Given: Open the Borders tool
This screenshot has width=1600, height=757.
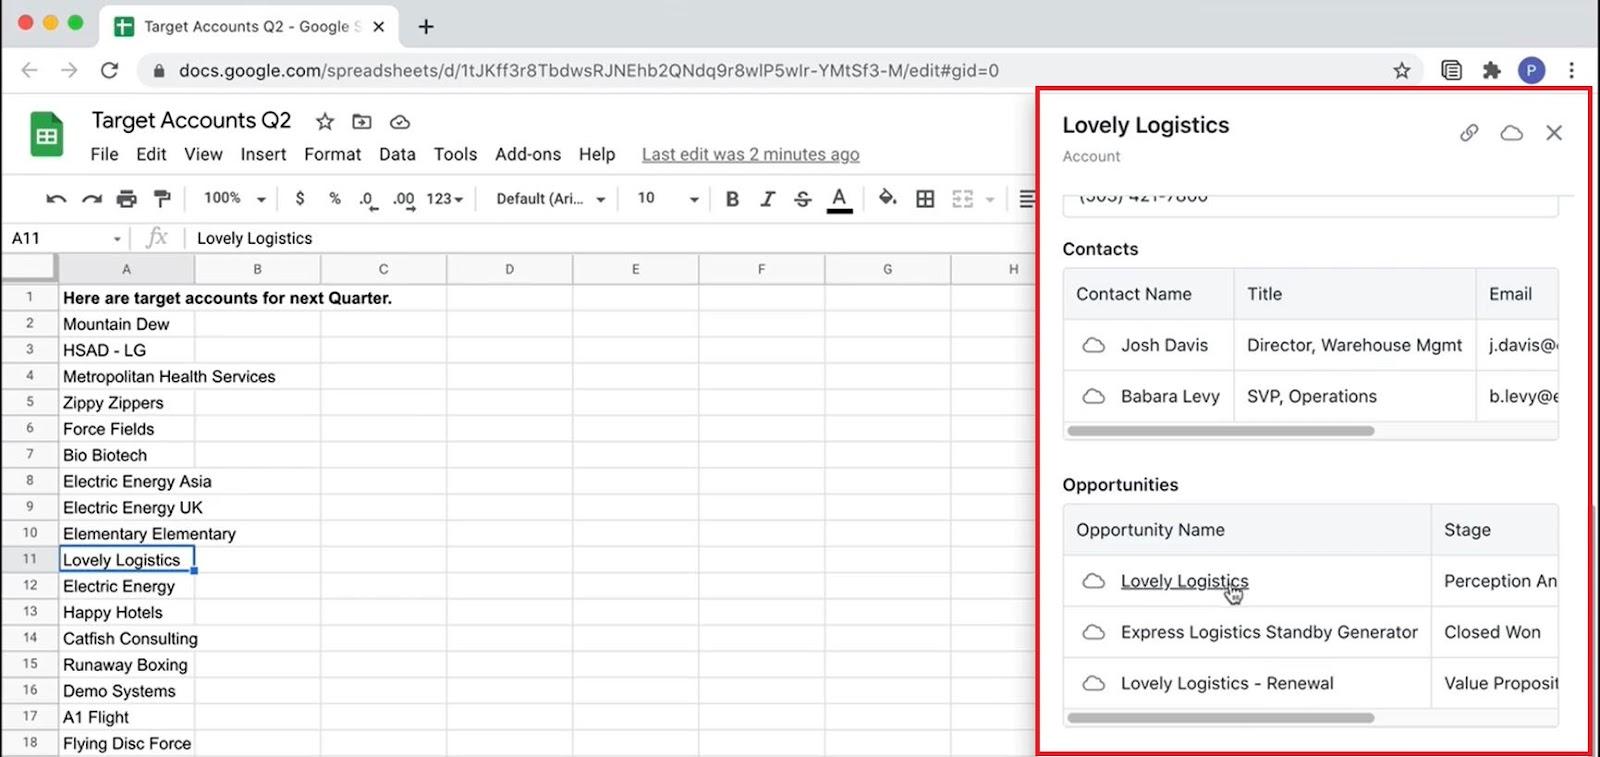Looking at the screenshot, I should (926, 199).
